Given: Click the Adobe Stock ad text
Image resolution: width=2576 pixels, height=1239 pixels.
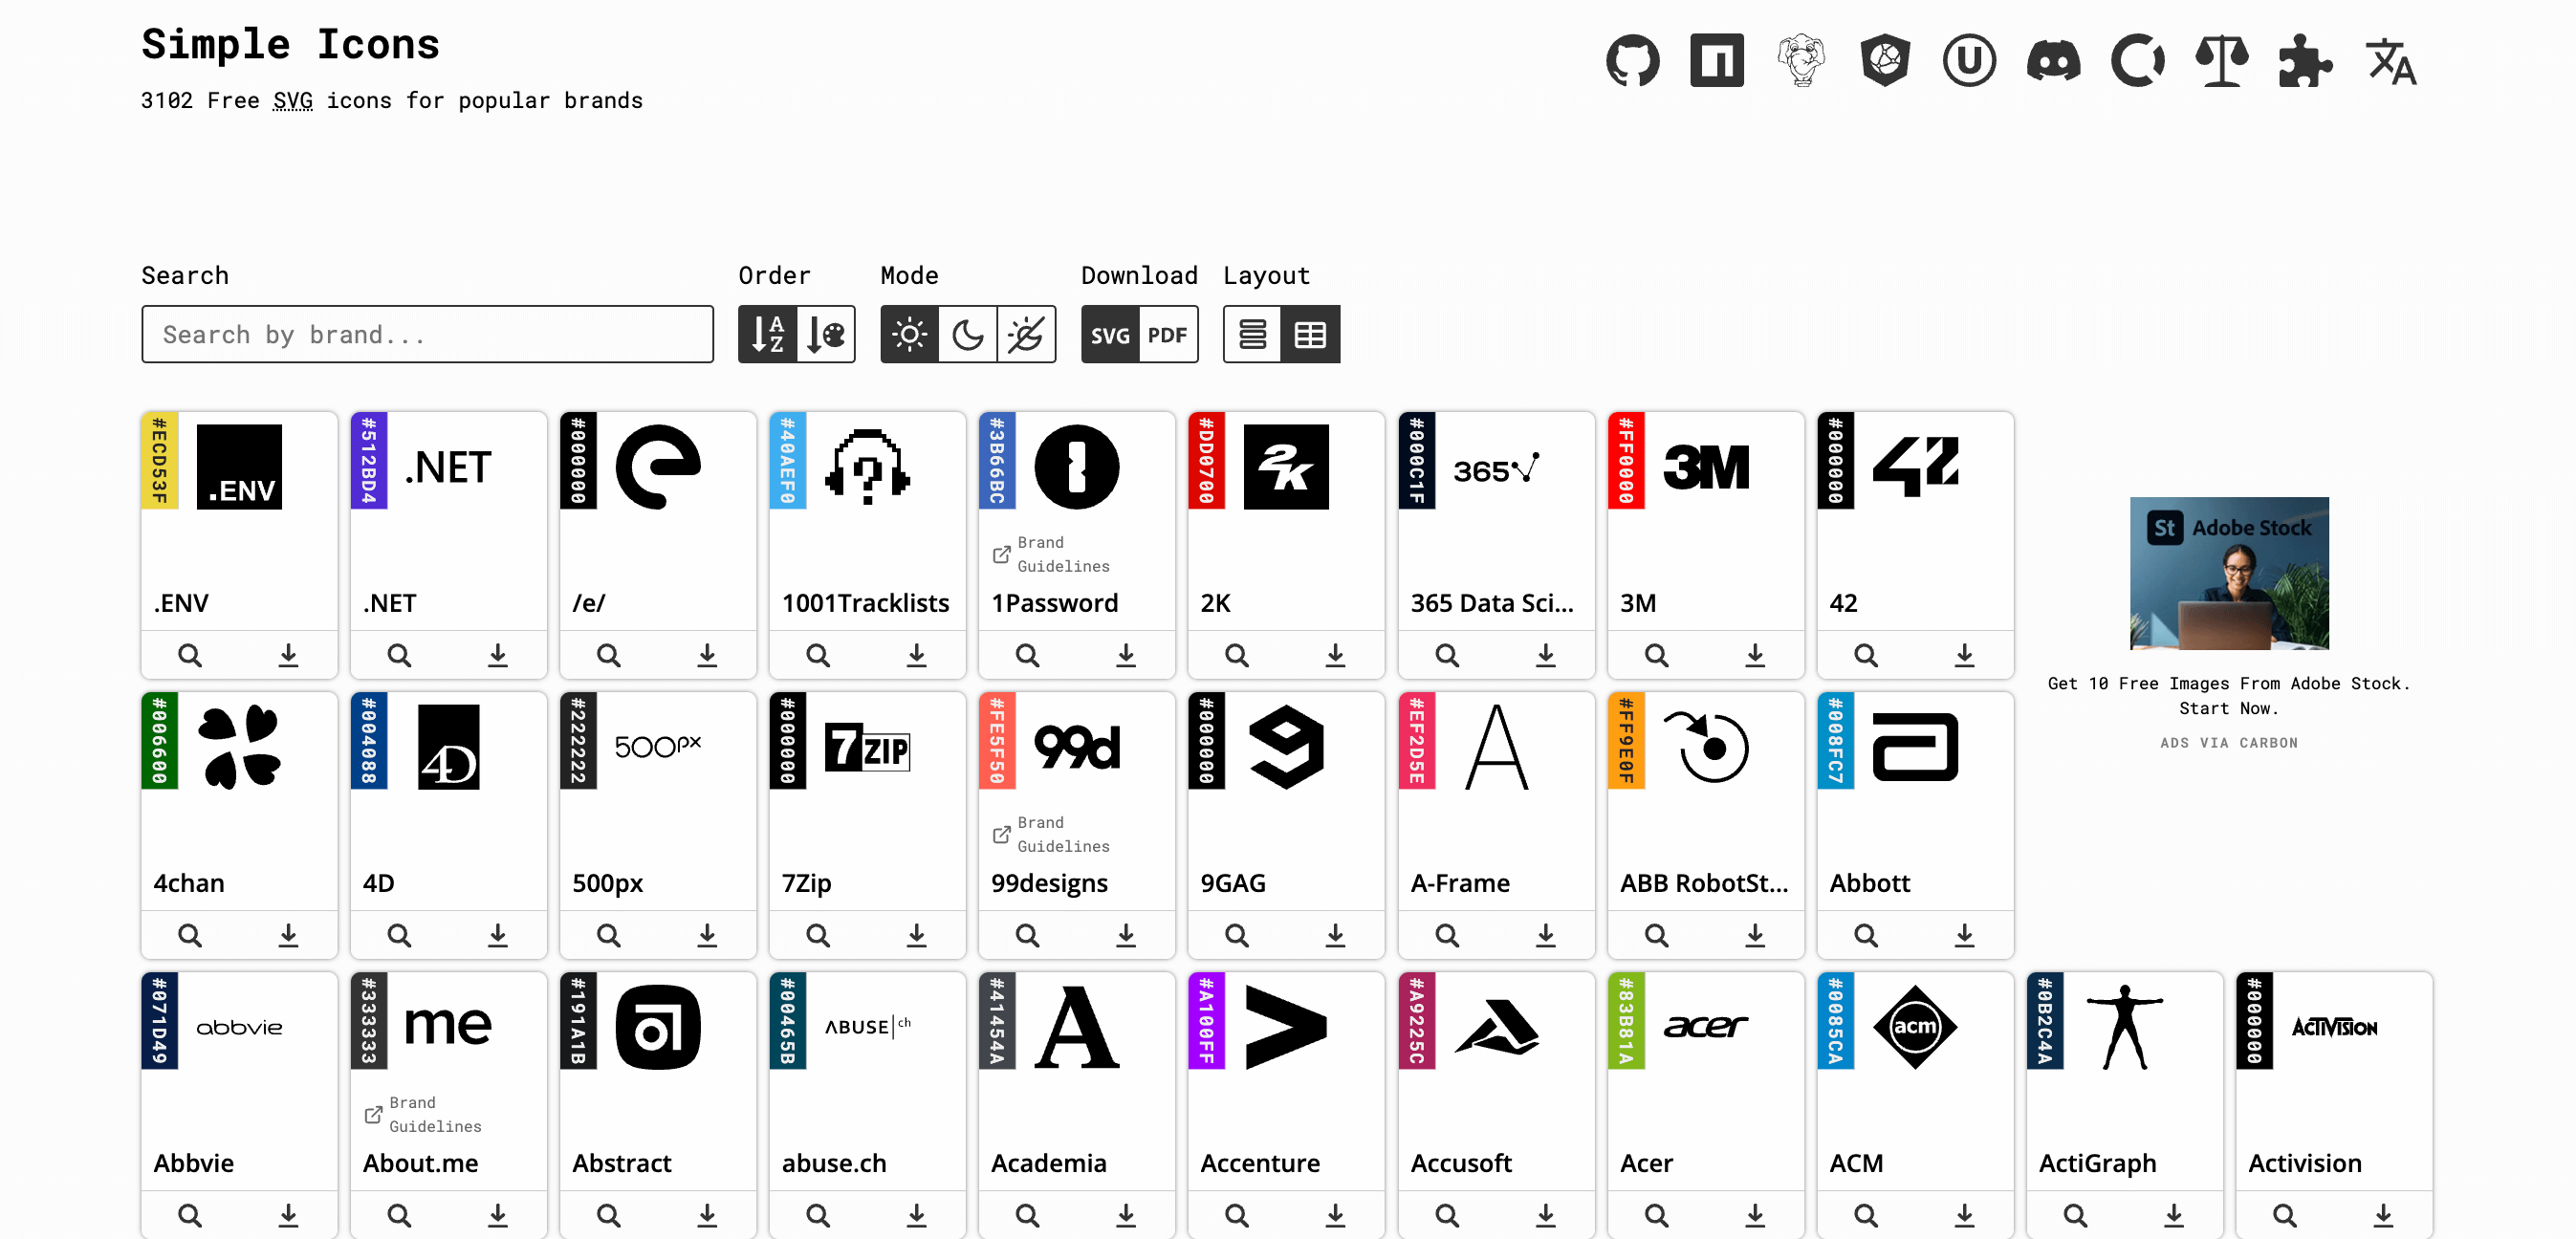Looking at the screenshot, I should pos(2229,695).
